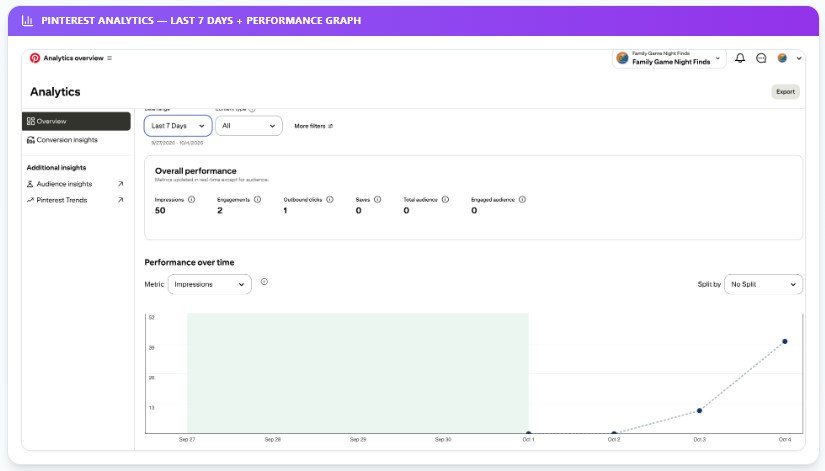The width and height of the screenshot is (825, 471).
Task: Click the Oct 4 data point on the graph
Action: [x=784, y=342]
